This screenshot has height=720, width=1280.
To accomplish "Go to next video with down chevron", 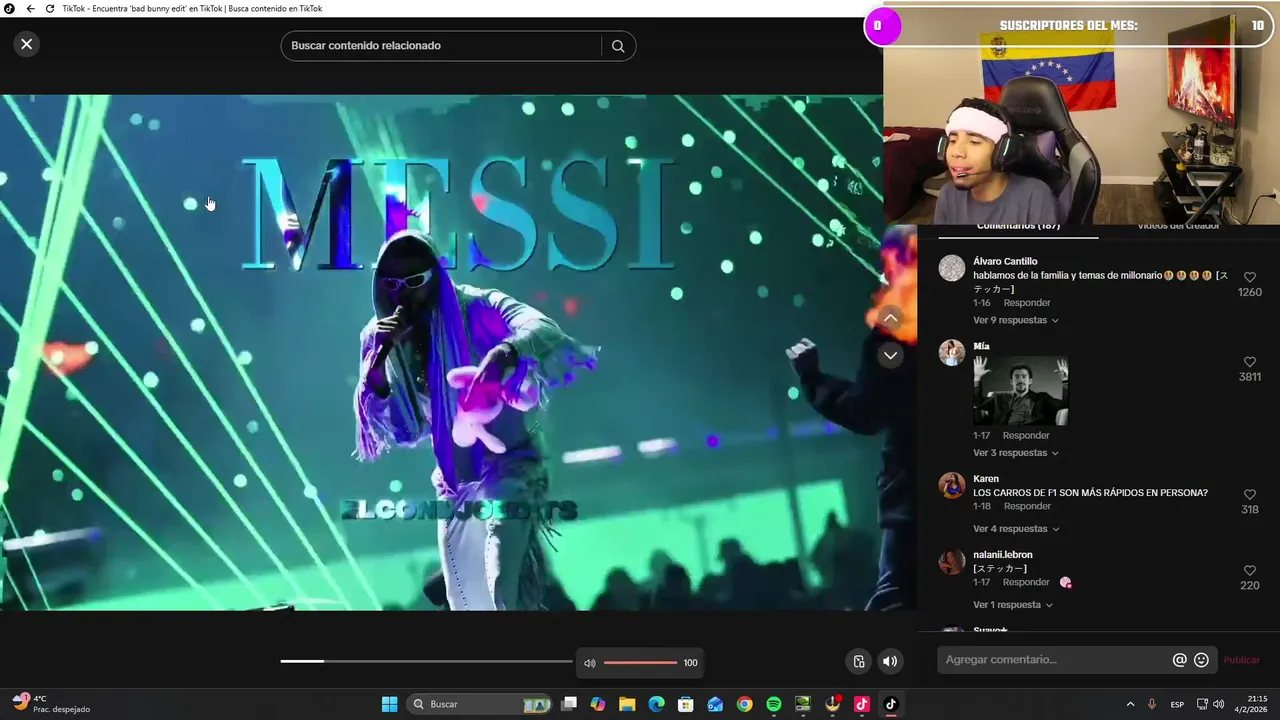I will (890, 355).
